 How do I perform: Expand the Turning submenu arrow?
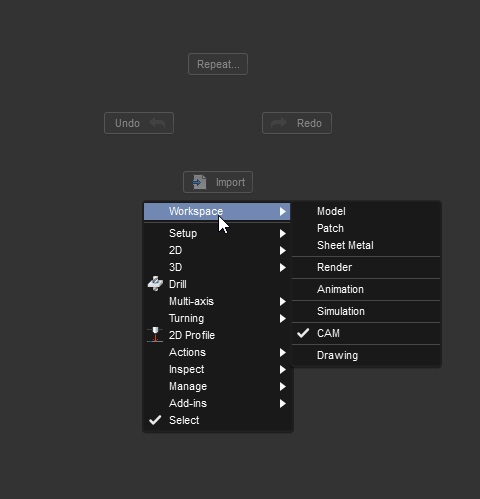click(283, 318)
